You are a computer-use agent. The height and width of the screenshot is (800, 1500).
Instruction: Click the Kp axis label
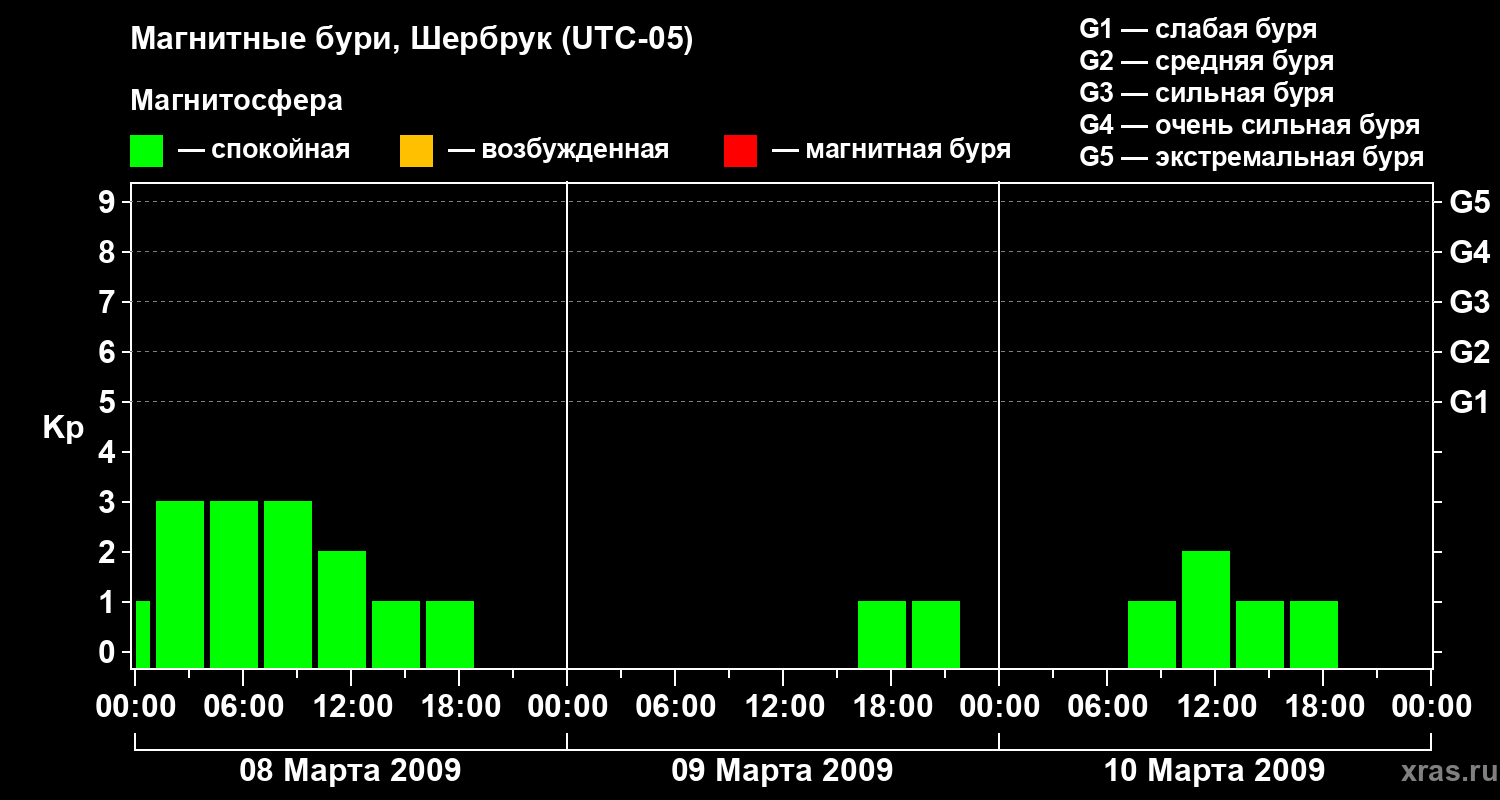point(63,428)
